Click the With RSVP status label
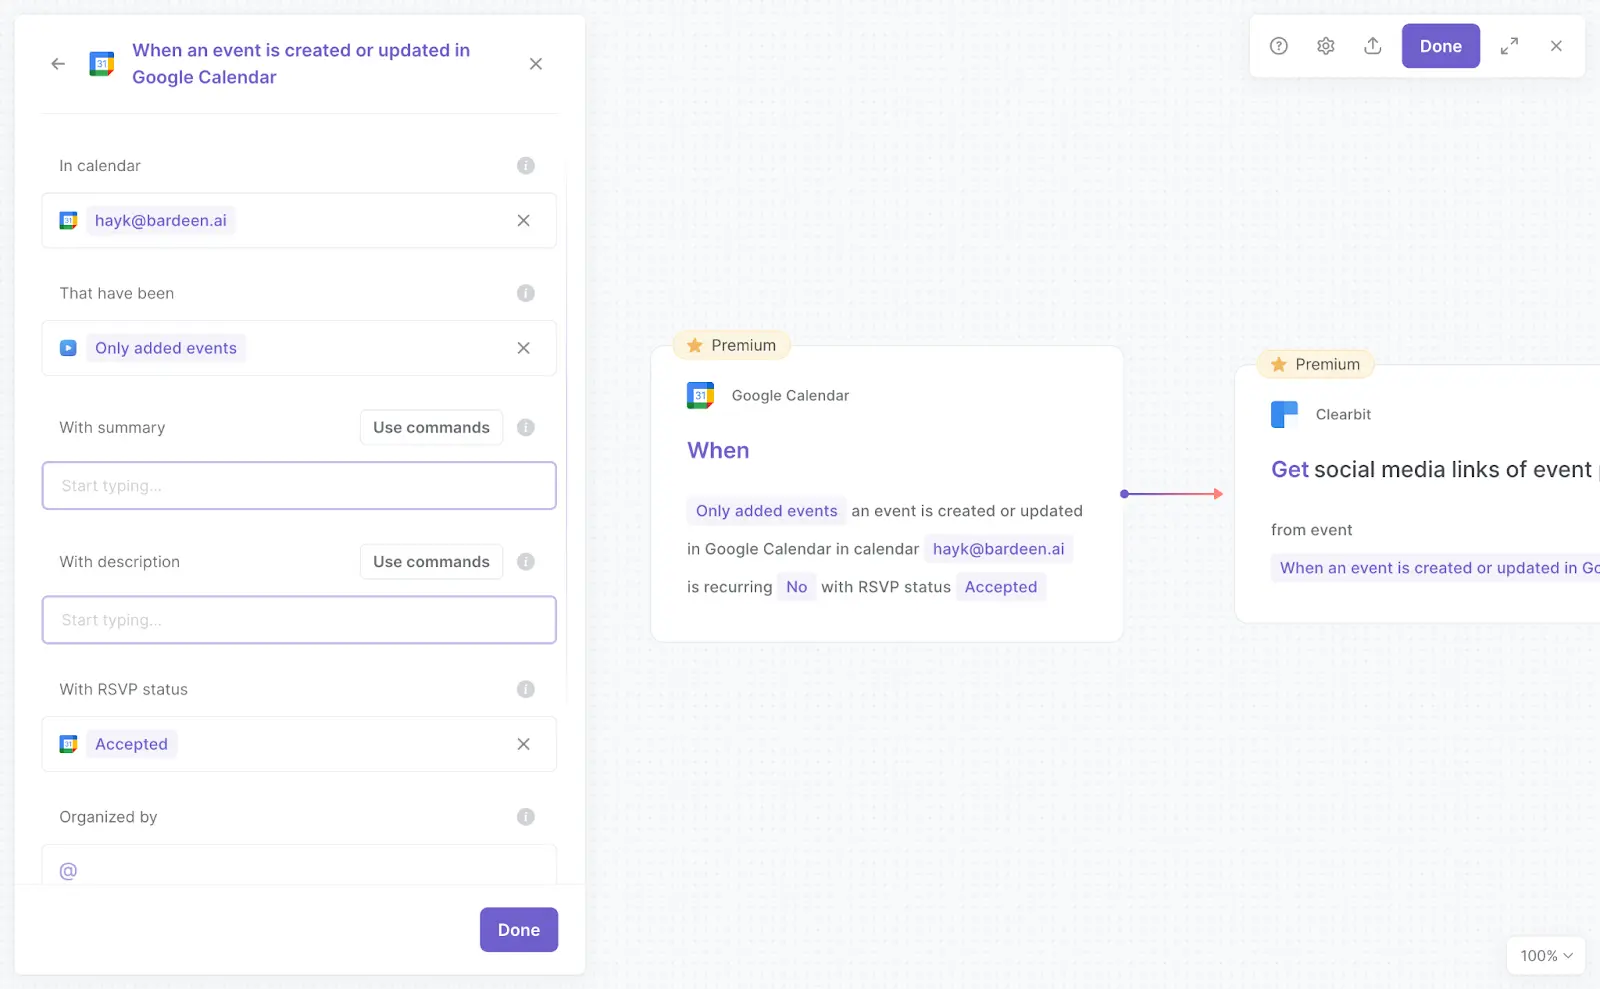The image size is (1600, 989). pyautogui.click(x=124, y=689)
